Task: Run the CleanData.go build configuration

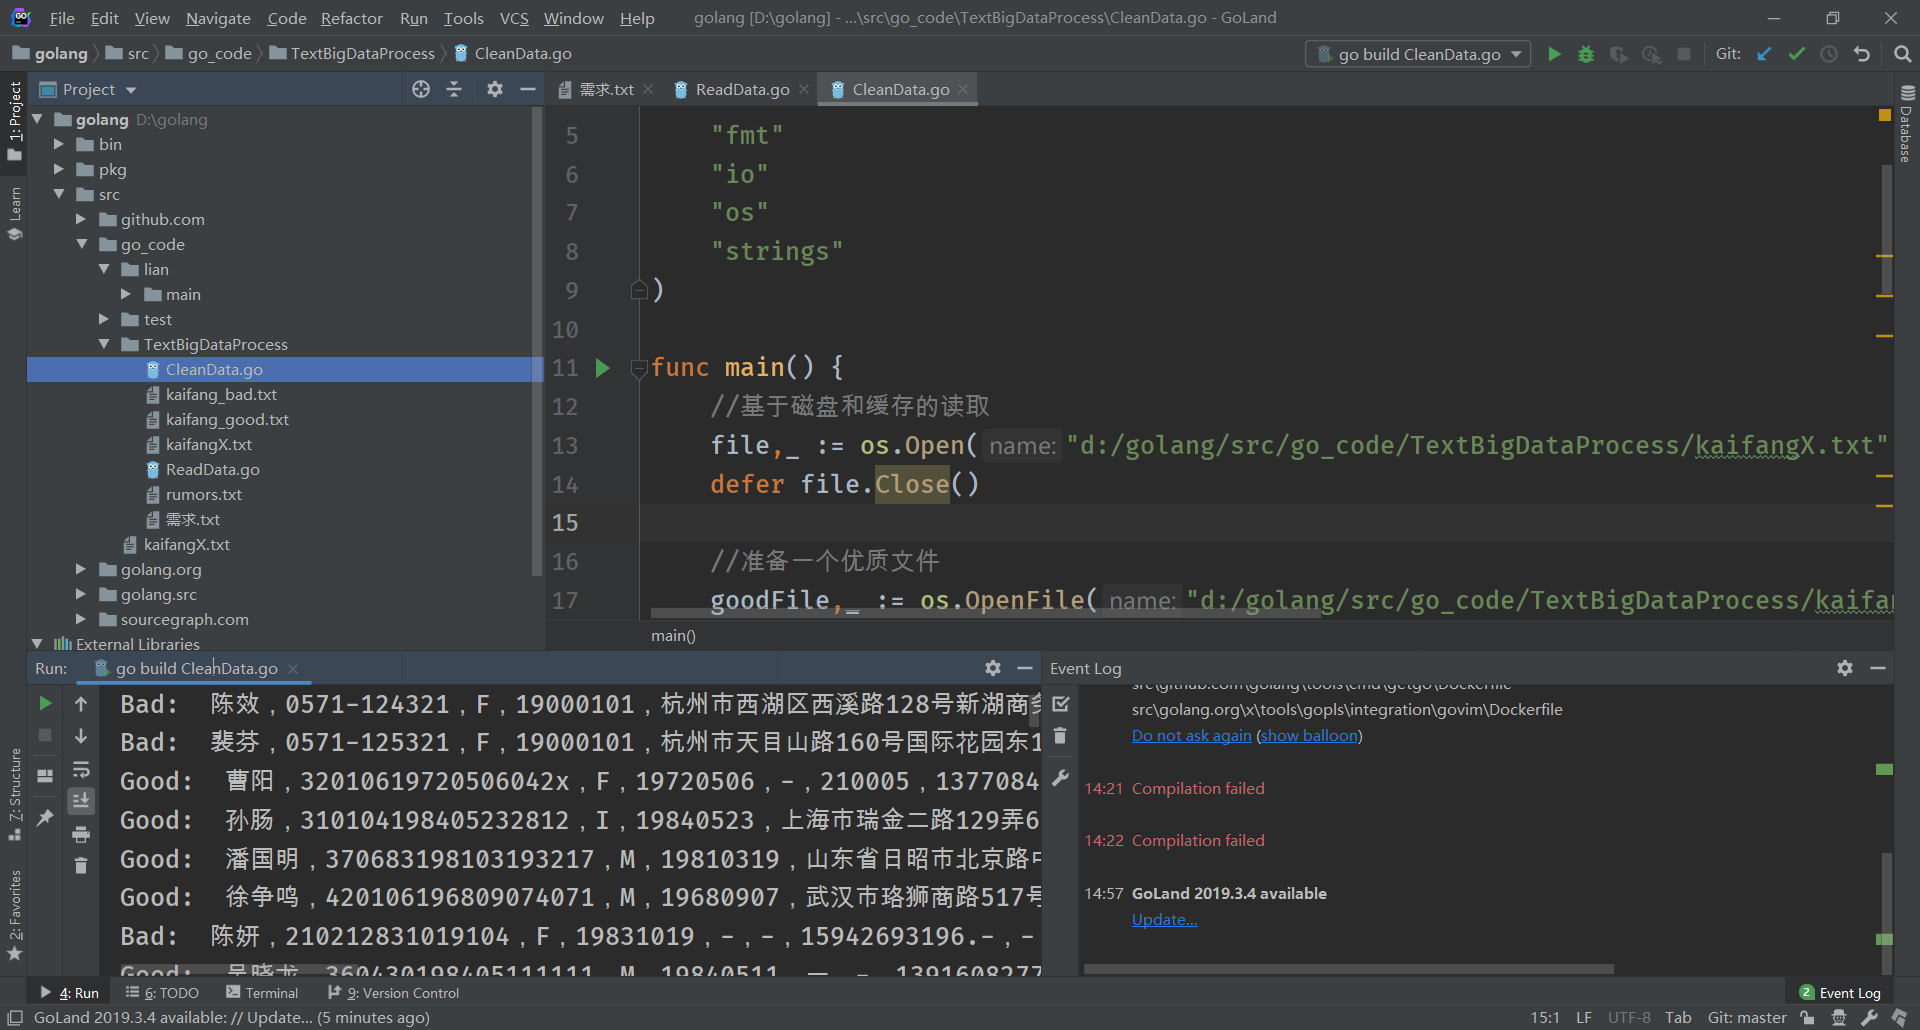Action: 1553,54
